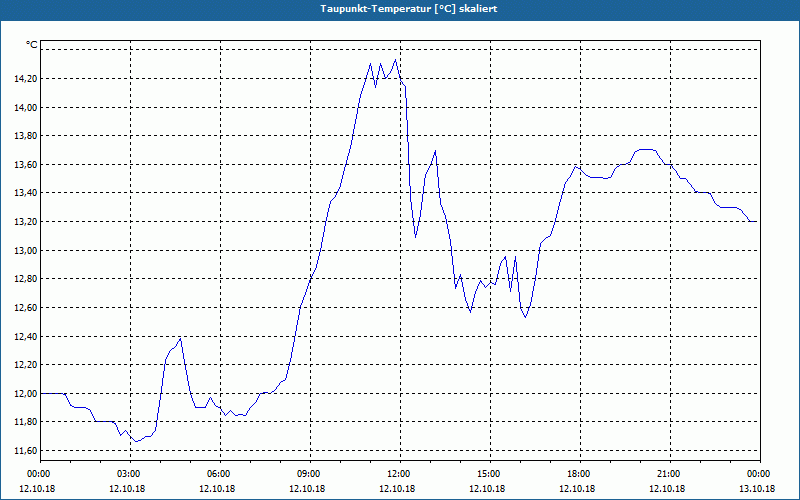The width and height of the screenshot is (800, 500).
Task: Click the °C unit label
Action: pos(32,45)
